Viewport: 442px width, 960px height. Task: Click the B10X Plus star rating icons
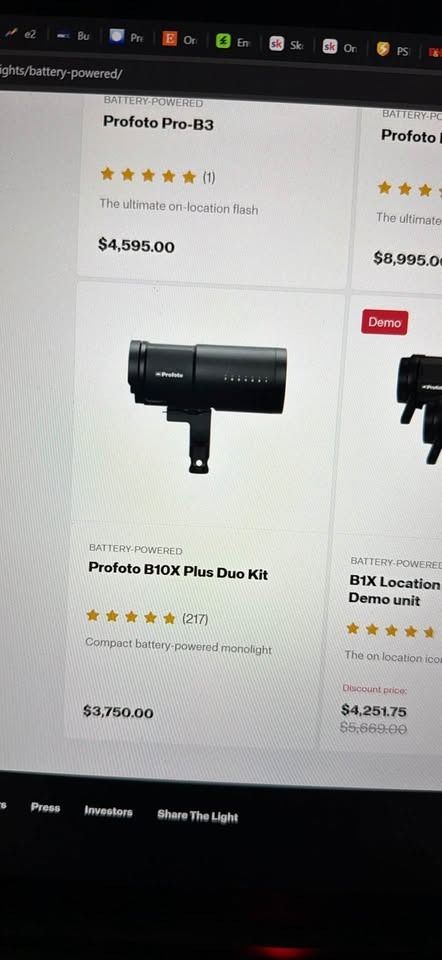click(x=131, y=617)
